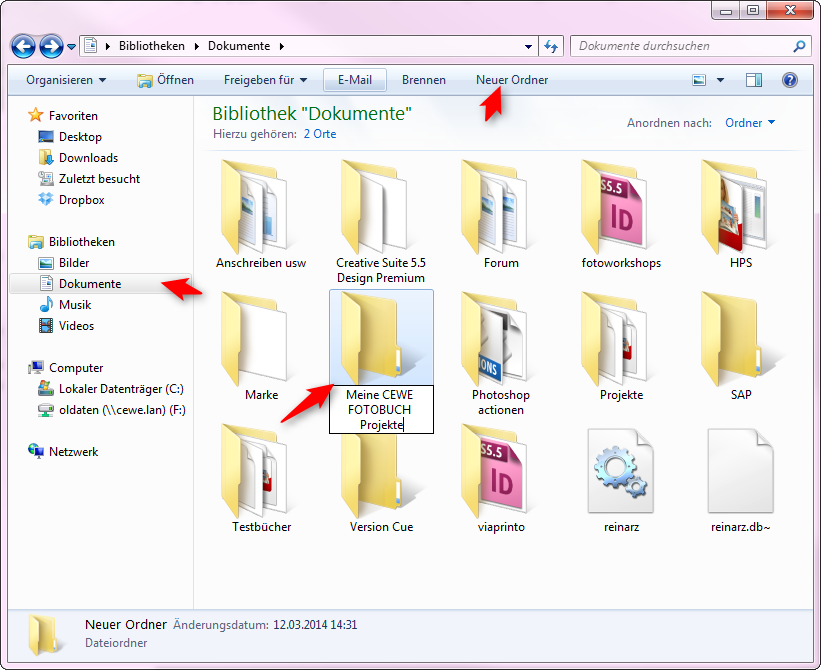Select the Dokumente library in sidebar
821x670 pixels.
pyautogui.click(x=101, y=284)
